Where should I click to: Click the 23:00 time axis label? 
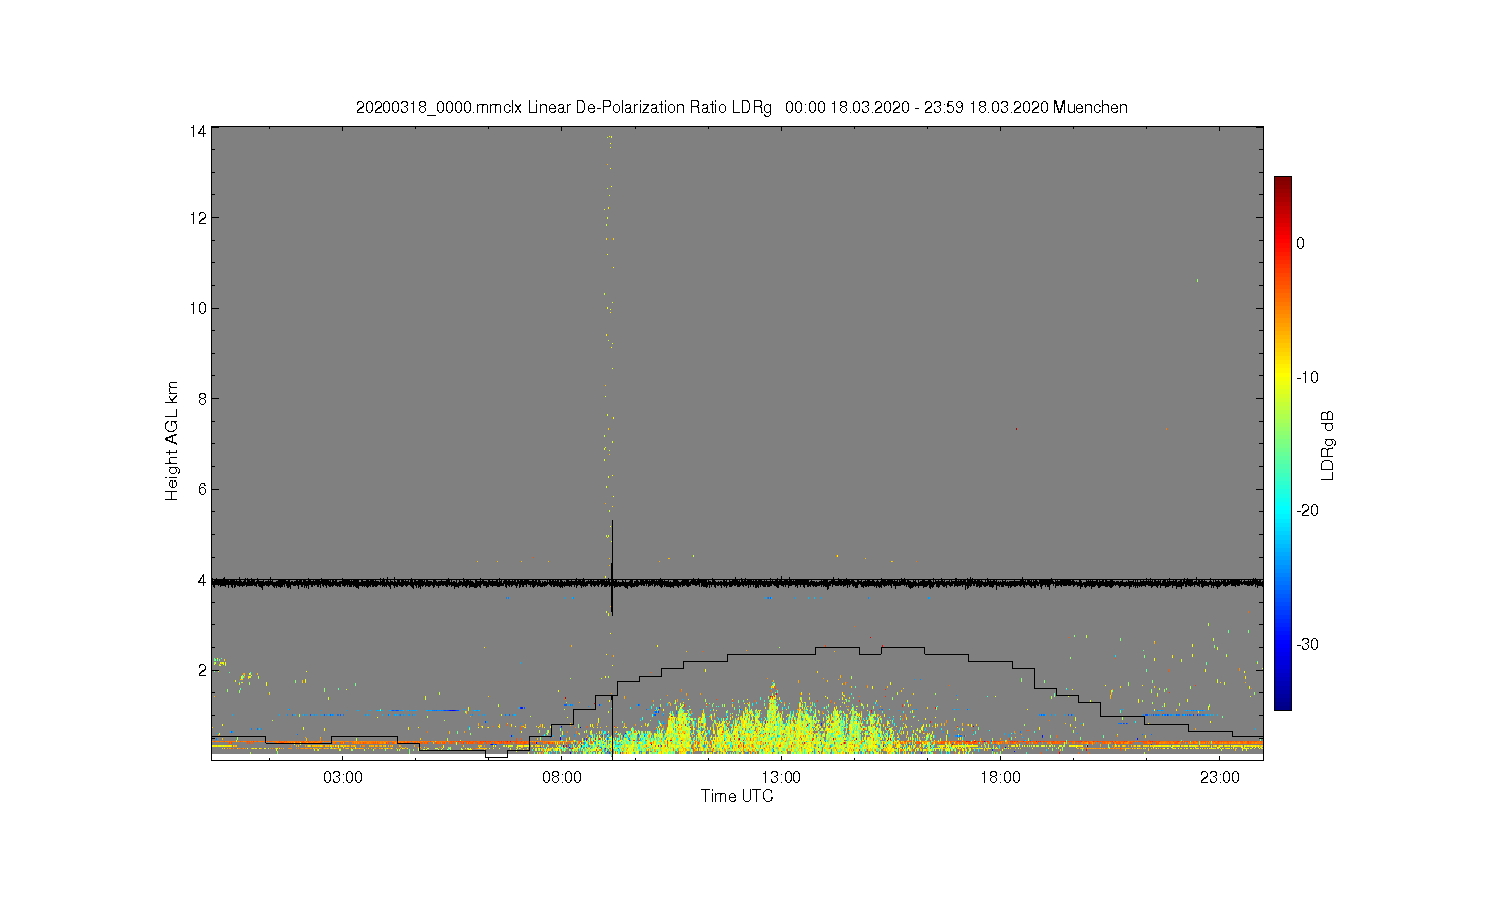tap(1219, 777)
